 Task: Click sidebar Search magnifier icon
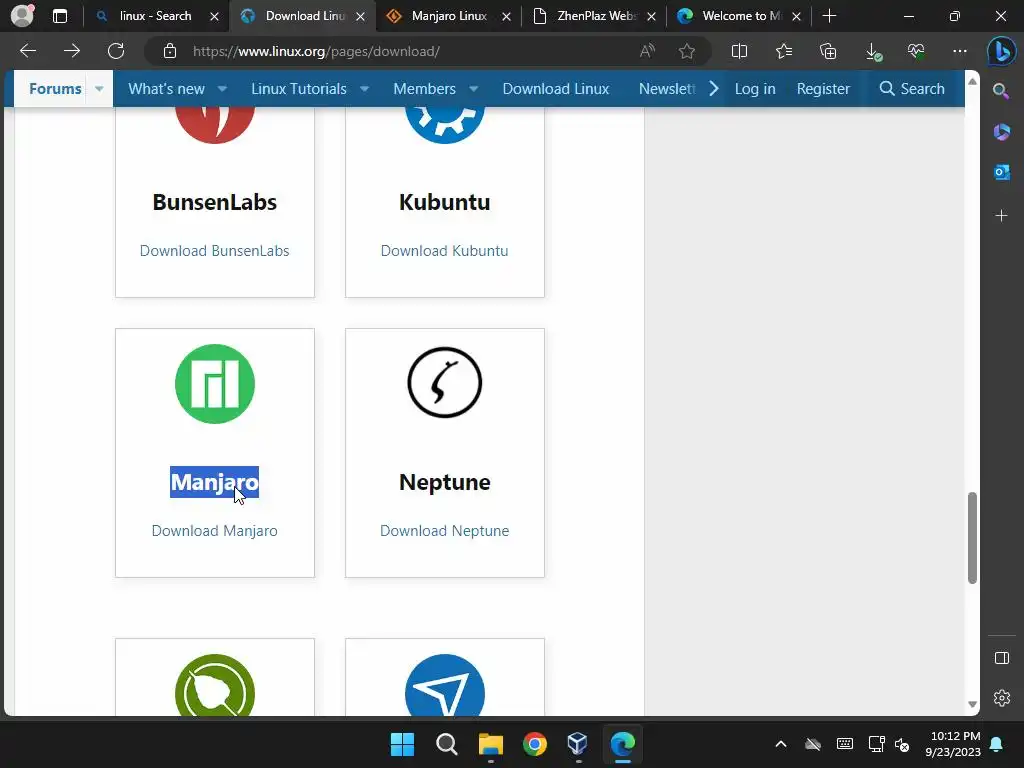pyautogui.click(x=1001, y=91)
